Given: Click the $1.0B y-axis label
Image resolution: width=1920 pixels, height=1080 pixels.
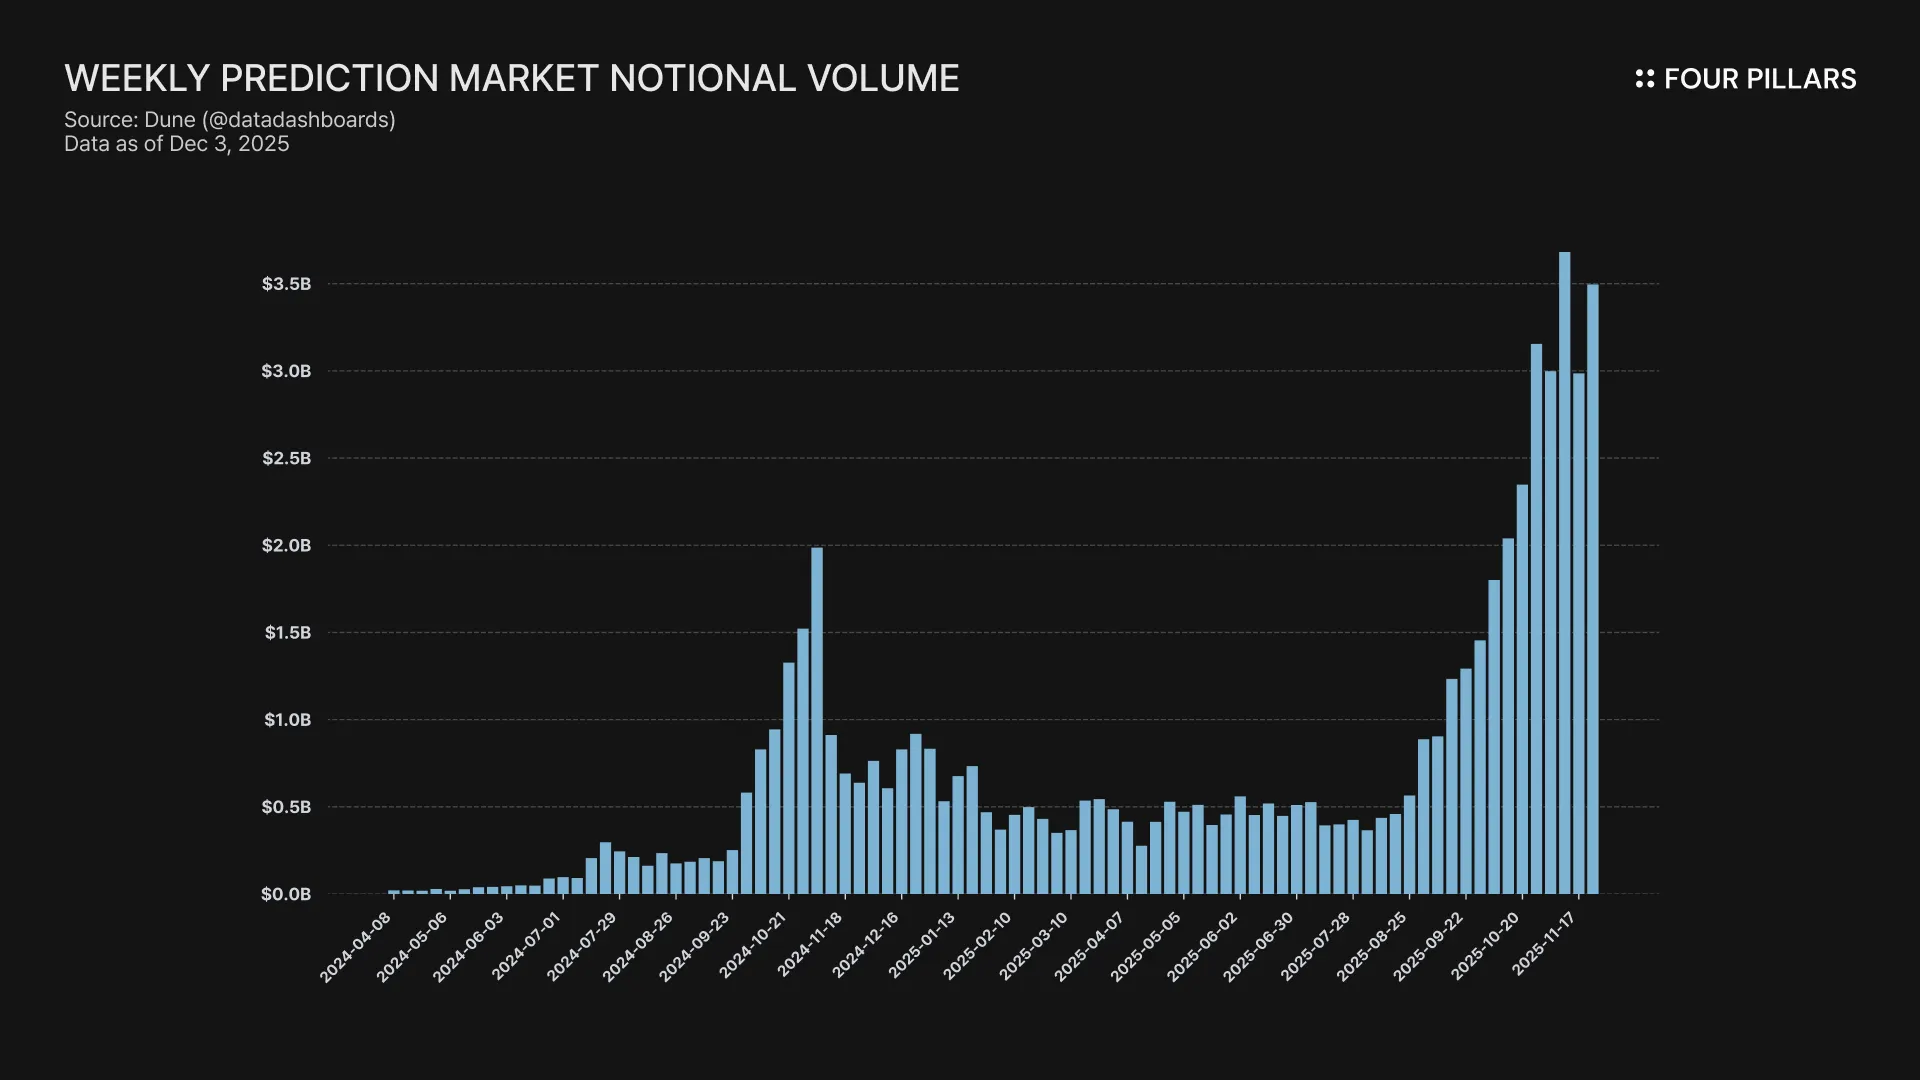Looking at the screenshot, I should 287,720.
